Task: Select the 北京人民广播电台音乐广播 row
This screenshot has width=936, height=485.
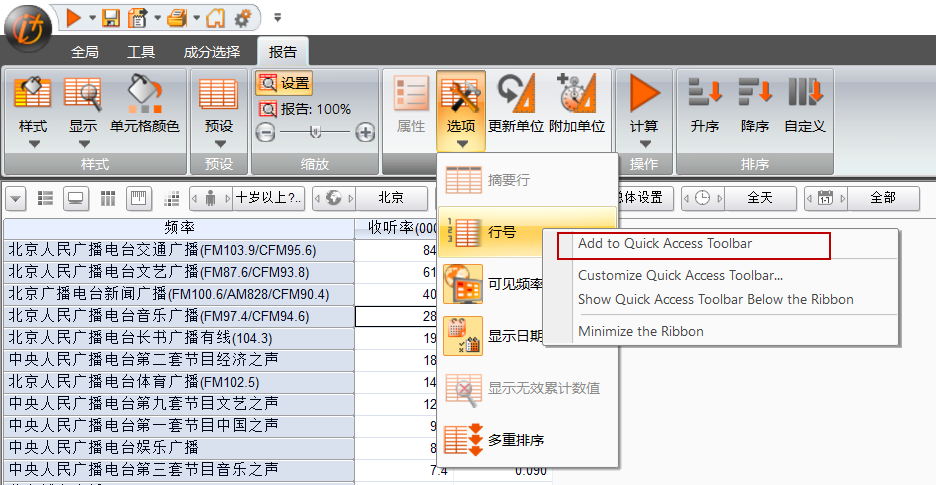Action: point(179,316)
